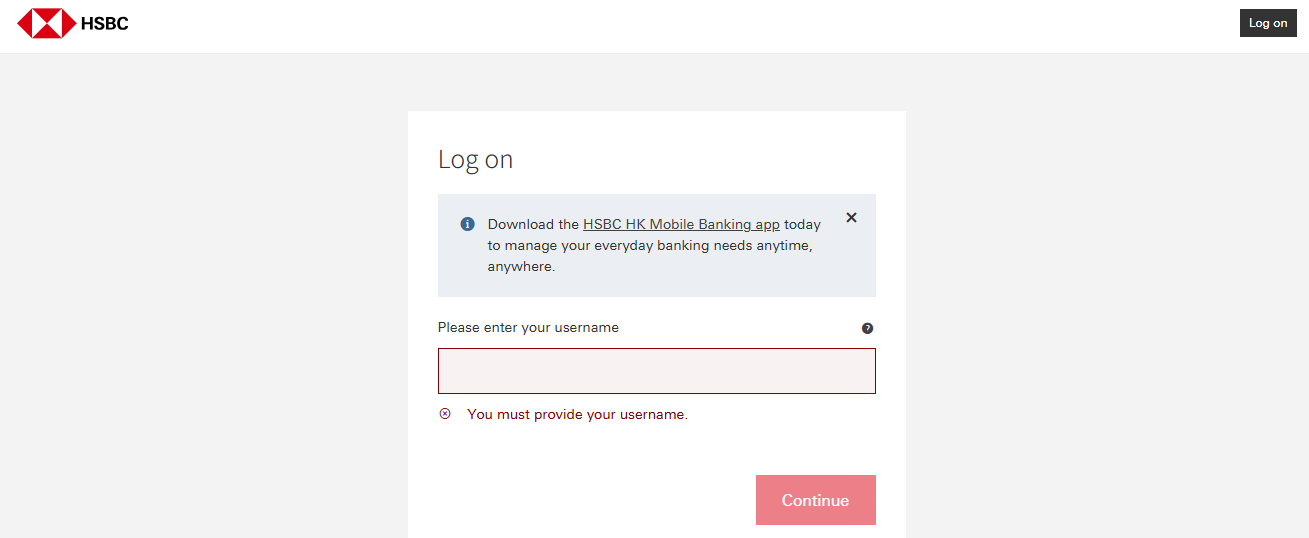Click the HSBC red hexagon logo
1309x538 pixels.
(46, 23)
